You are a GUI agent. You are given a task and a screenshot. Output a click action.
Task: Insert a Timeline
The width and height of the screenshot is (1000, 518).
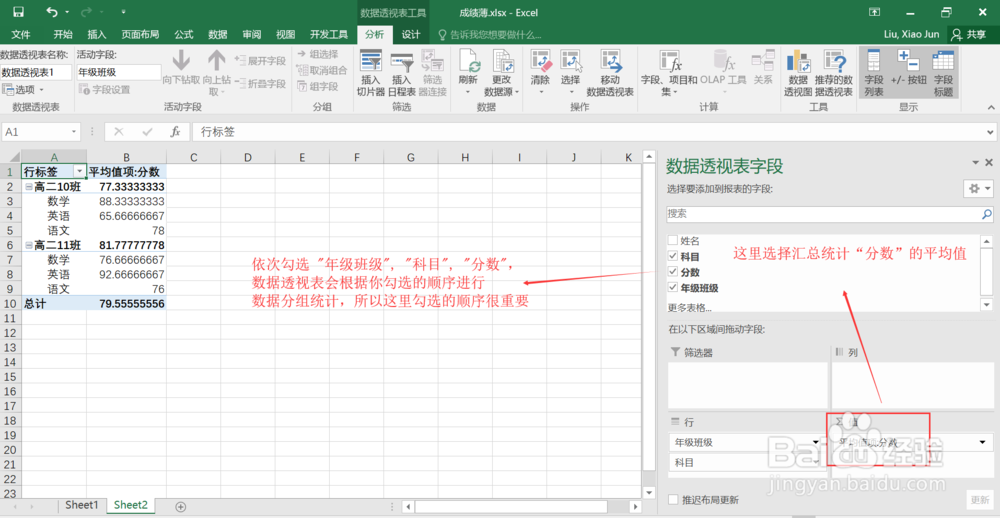tap(401, 73)
